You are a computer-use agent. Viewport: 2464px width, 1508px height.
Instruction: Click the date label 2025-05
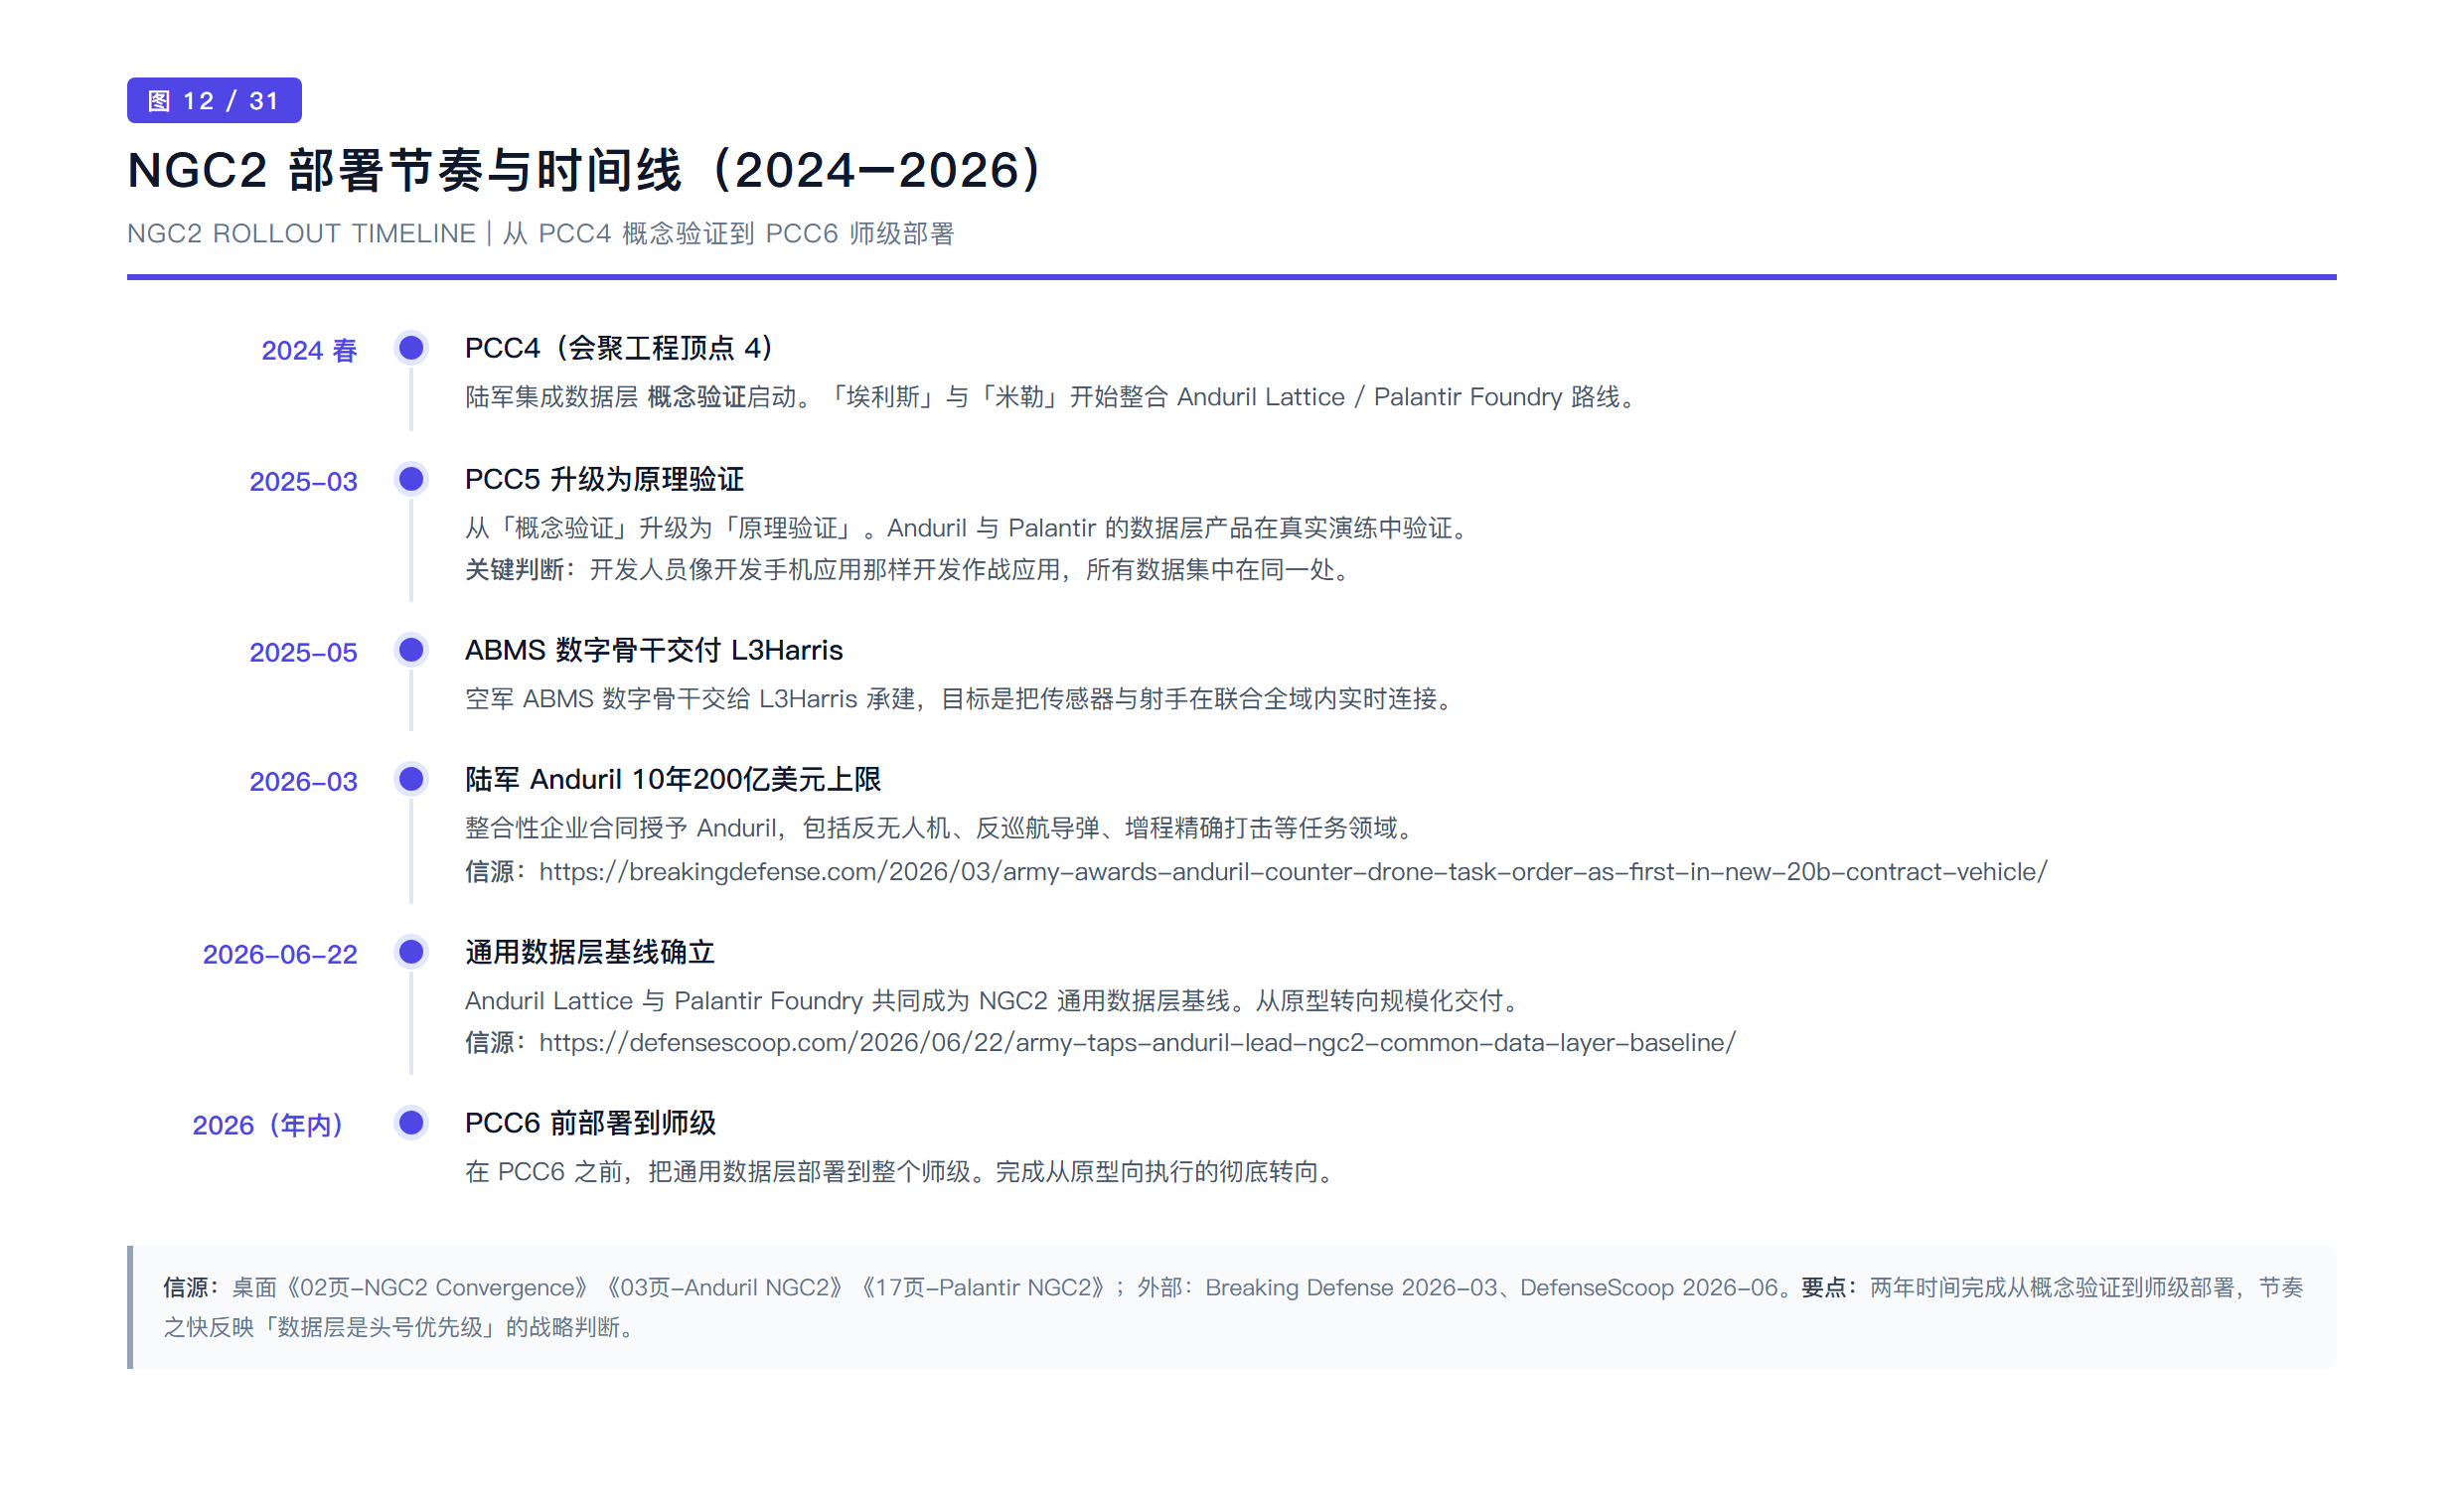(303, 653)
